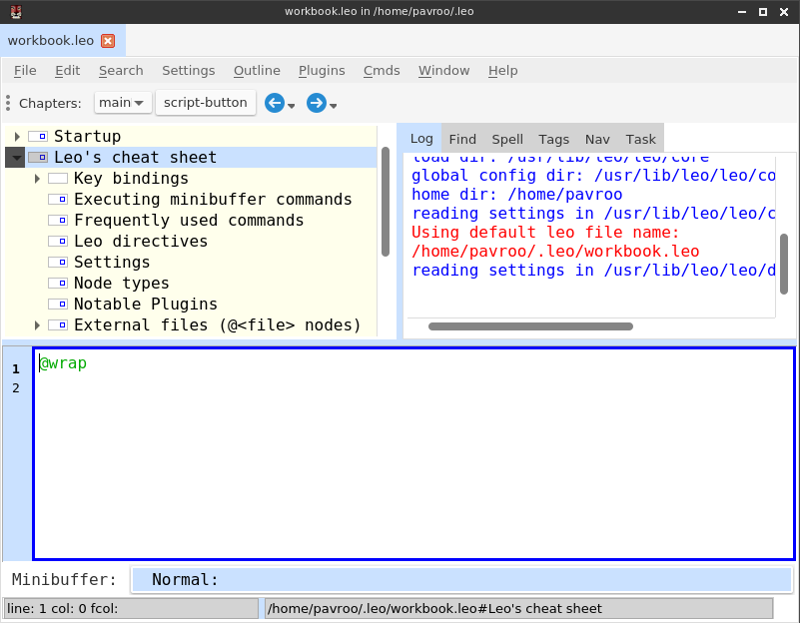The width and height of the screenshot is (800, 623).
Task: Click the Leo app icon in title bar
Action: 16,11
